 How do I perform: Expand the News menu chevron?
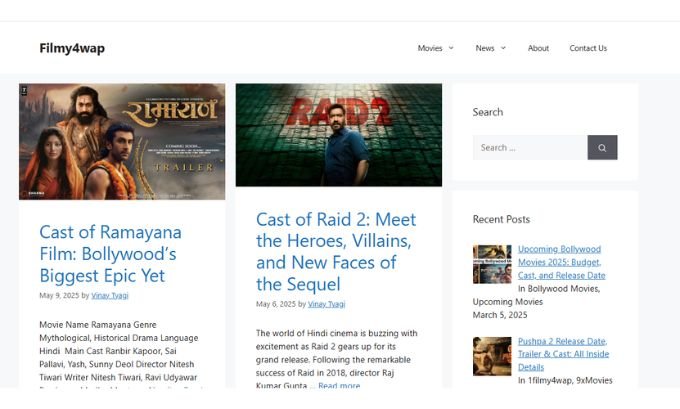coord(503,48)
